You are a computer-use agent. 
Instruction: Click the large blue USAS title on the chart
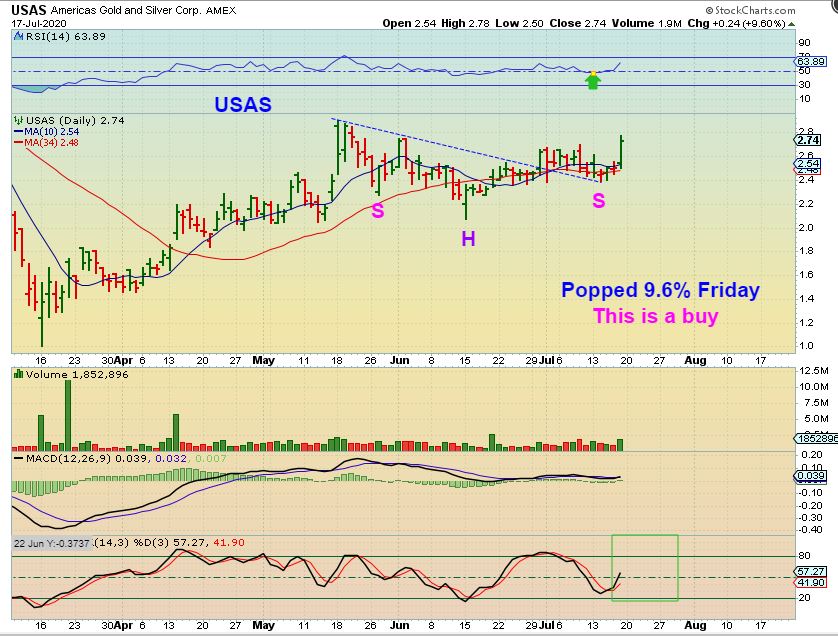pos(243,105)
